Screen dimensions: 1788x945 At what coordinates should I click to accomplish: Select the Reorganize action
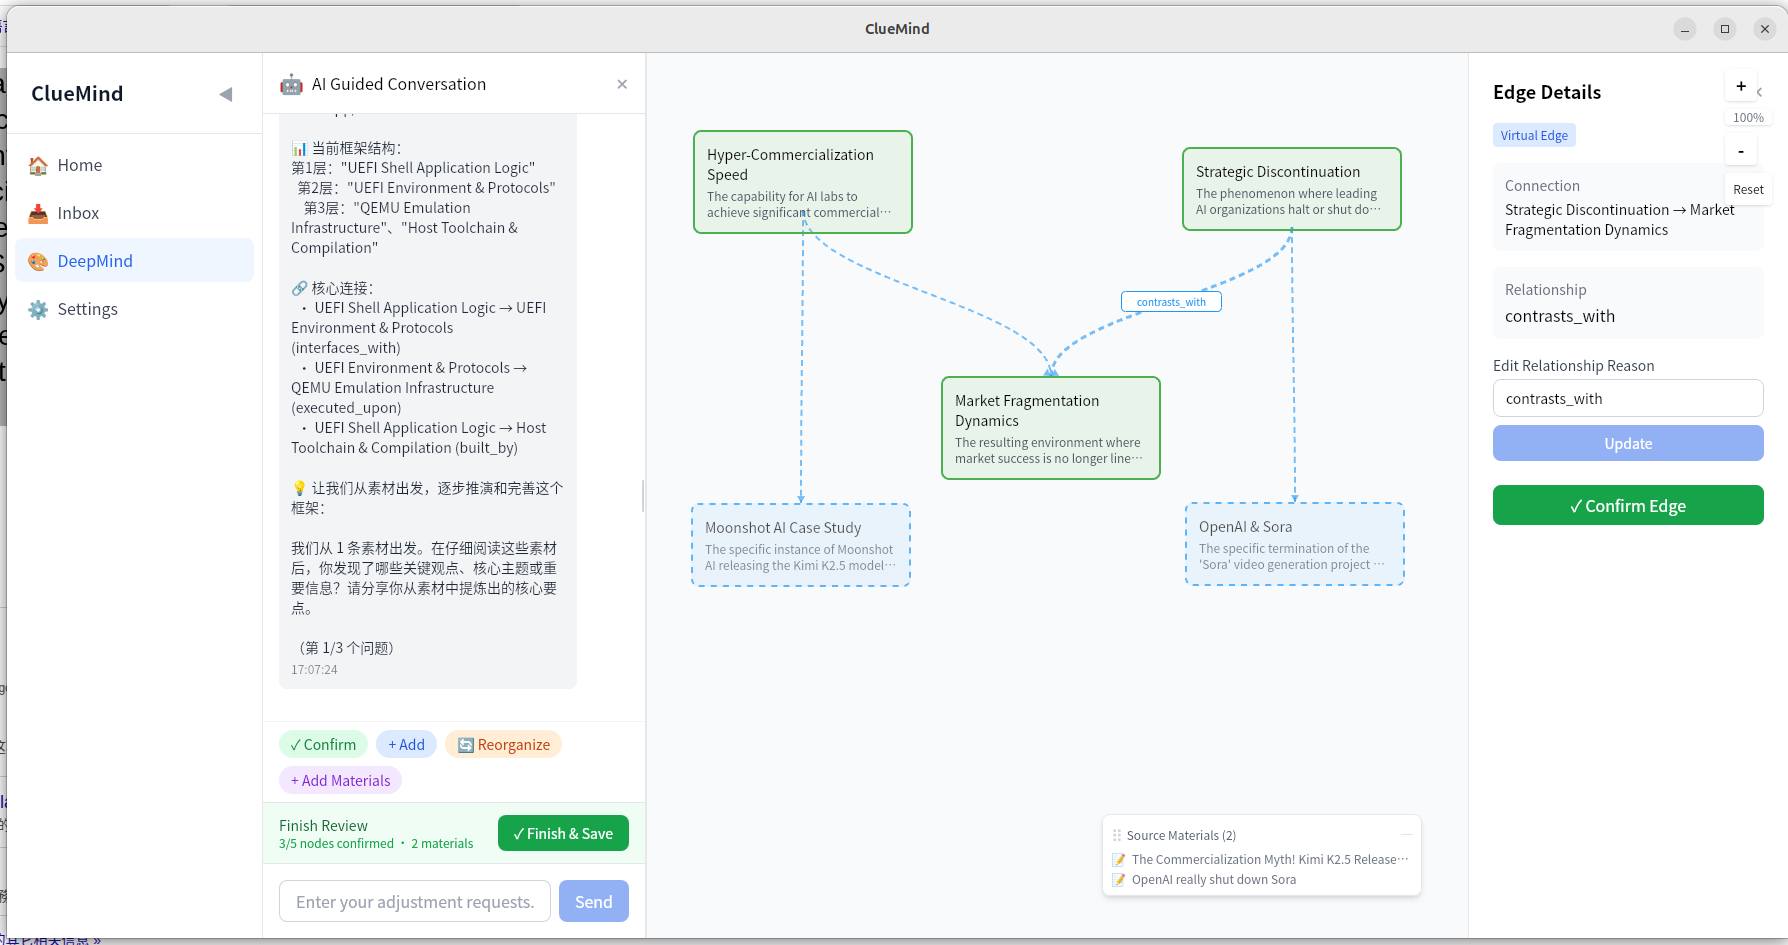pyautogui.click(x=503, y=744)
